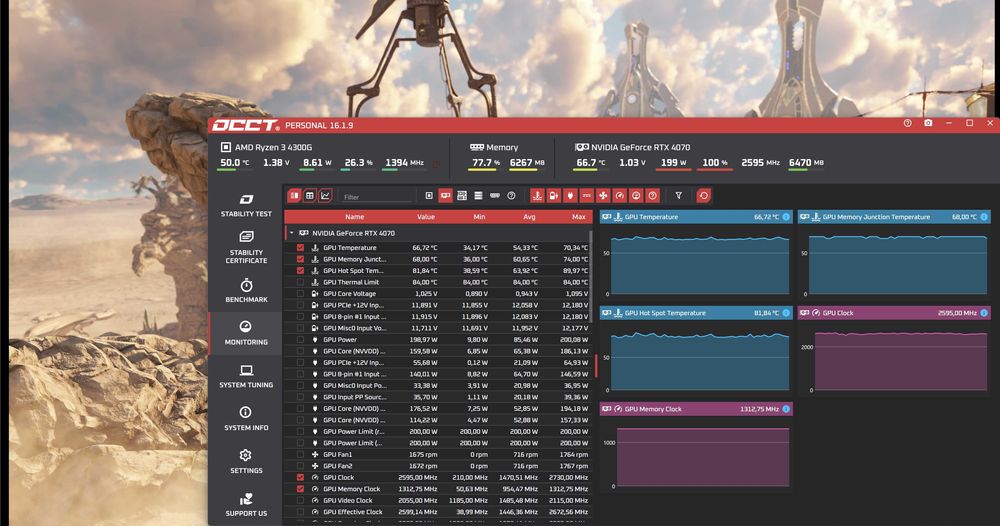Toggle CPU sensors filter icon
Image resolution: width=1000 pixels, height=526 pixels.
point(429,196)
